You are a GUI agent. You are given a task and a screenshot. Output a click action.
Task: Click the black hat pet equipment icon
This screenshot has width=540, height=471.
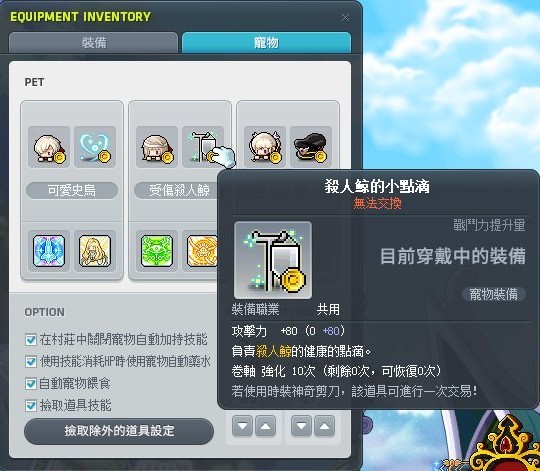[311, 147]
